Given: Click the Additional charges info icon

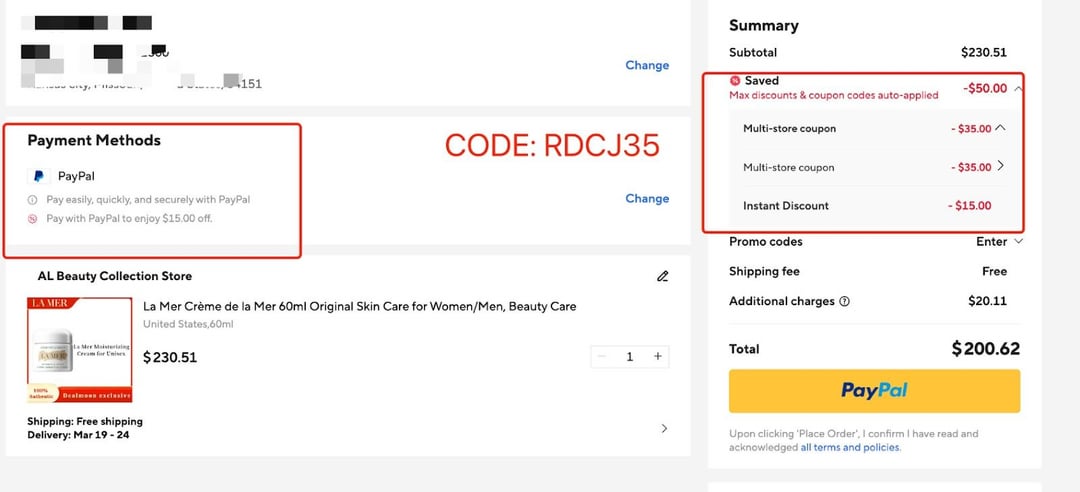Looking at the screenshot, I should point(845,301).
